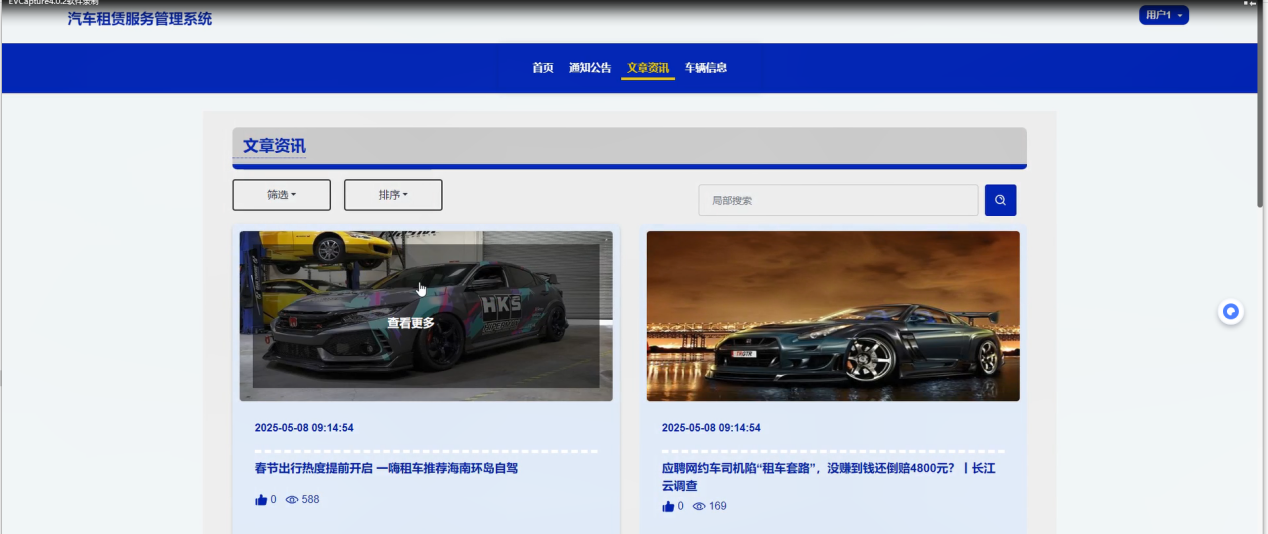Viewport: 1268px width, 534px height.
Task: Open the GT-R sports car thumbnail
Action: coord(833,316)
